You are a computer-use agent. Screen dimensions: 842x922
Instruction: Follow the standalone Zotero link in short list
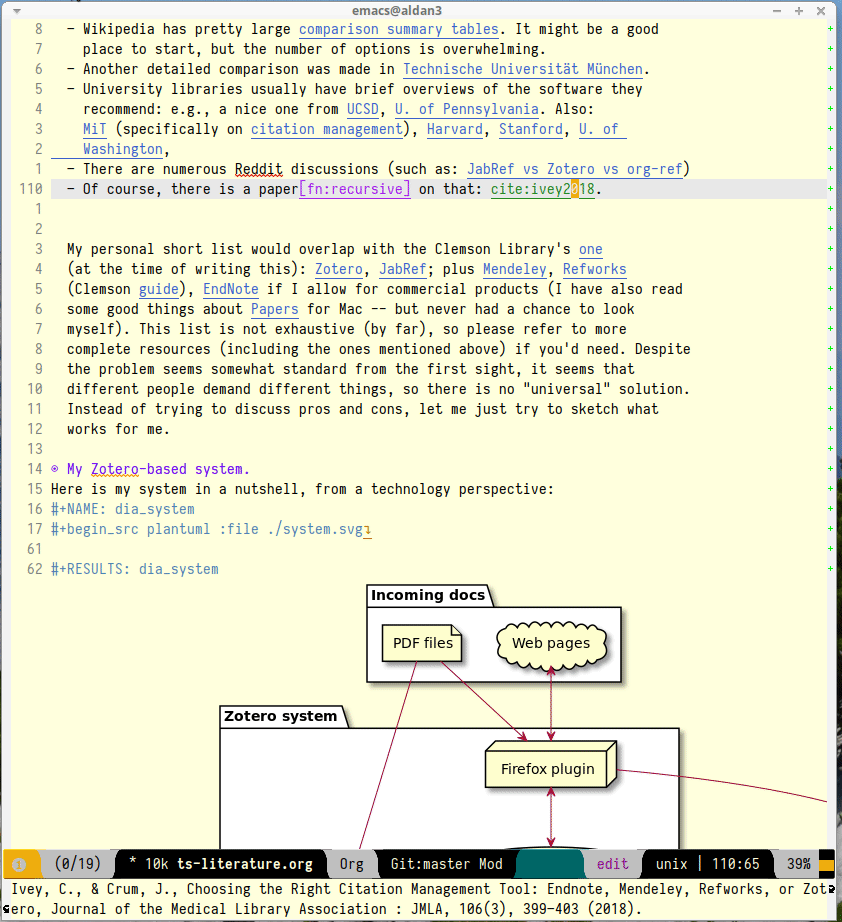[x=339, y=269]
